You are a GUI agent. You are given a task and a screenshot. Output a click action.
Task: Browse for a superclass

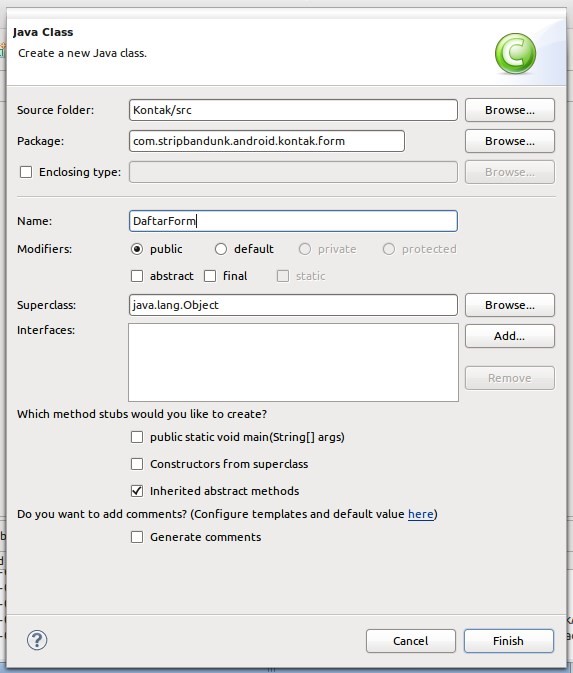509,305
